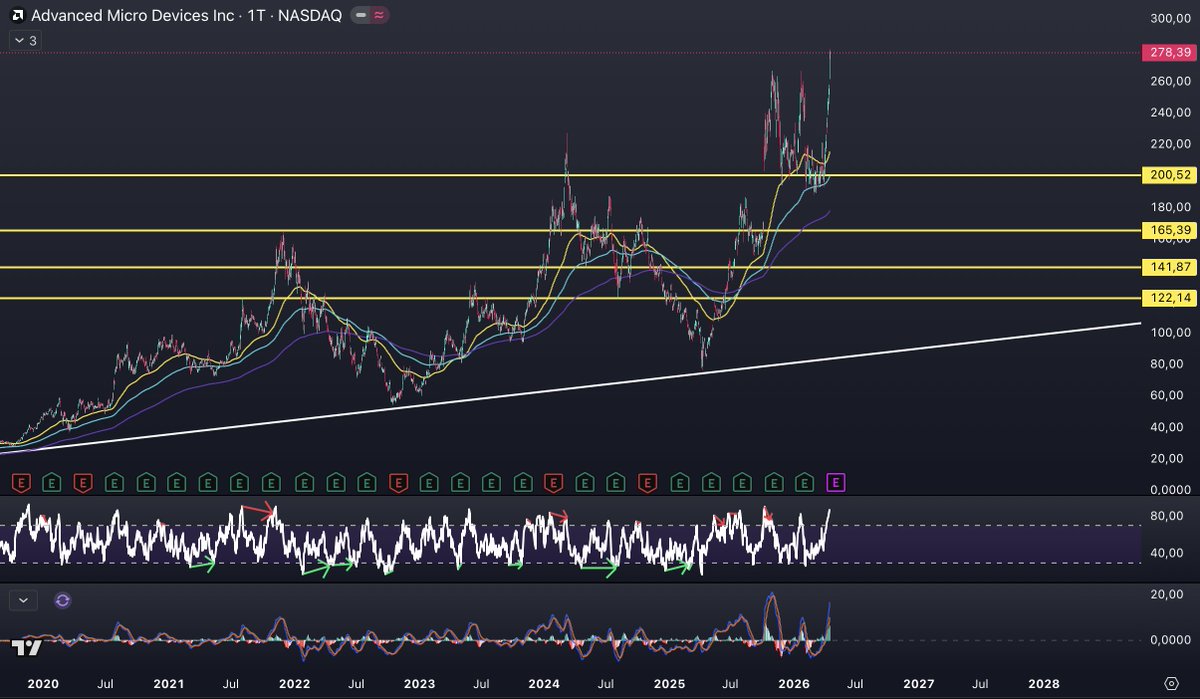Open the red earnings marker from late 2024
The image size is (1200, 699).
(647, 483)
